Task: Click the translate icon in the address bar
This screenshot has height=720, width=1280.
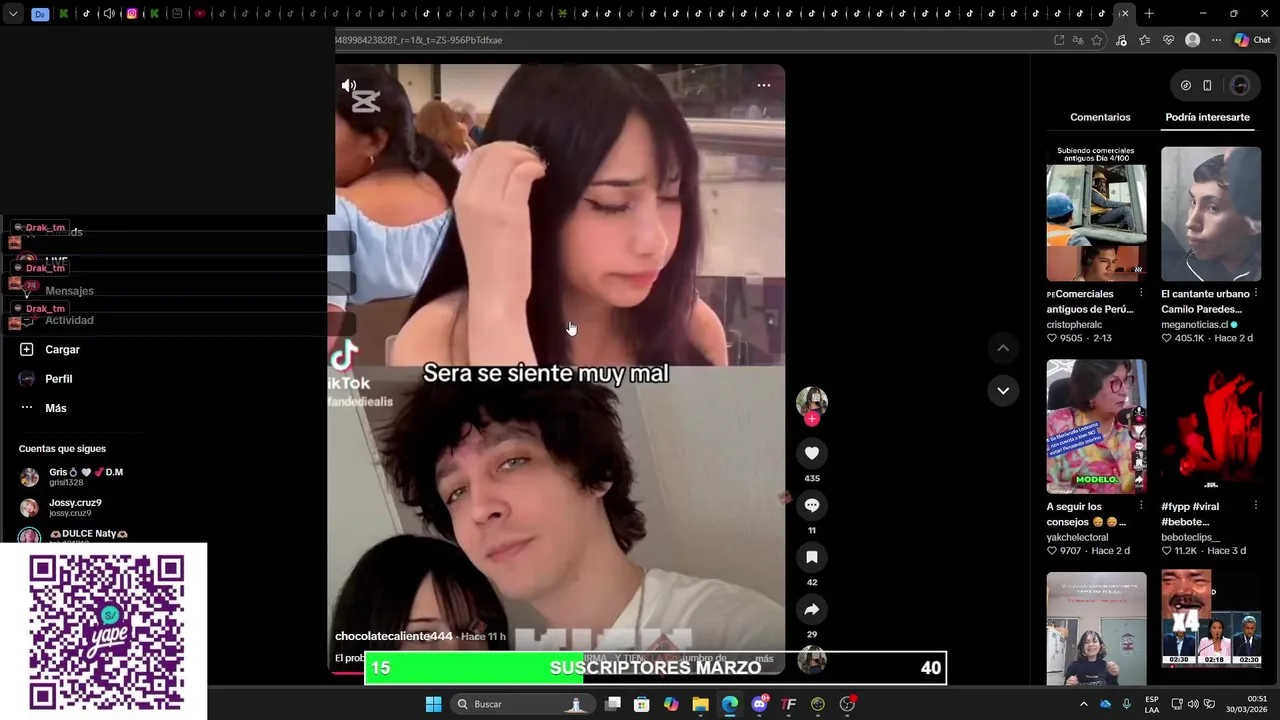Action: tap(1078, 40)
